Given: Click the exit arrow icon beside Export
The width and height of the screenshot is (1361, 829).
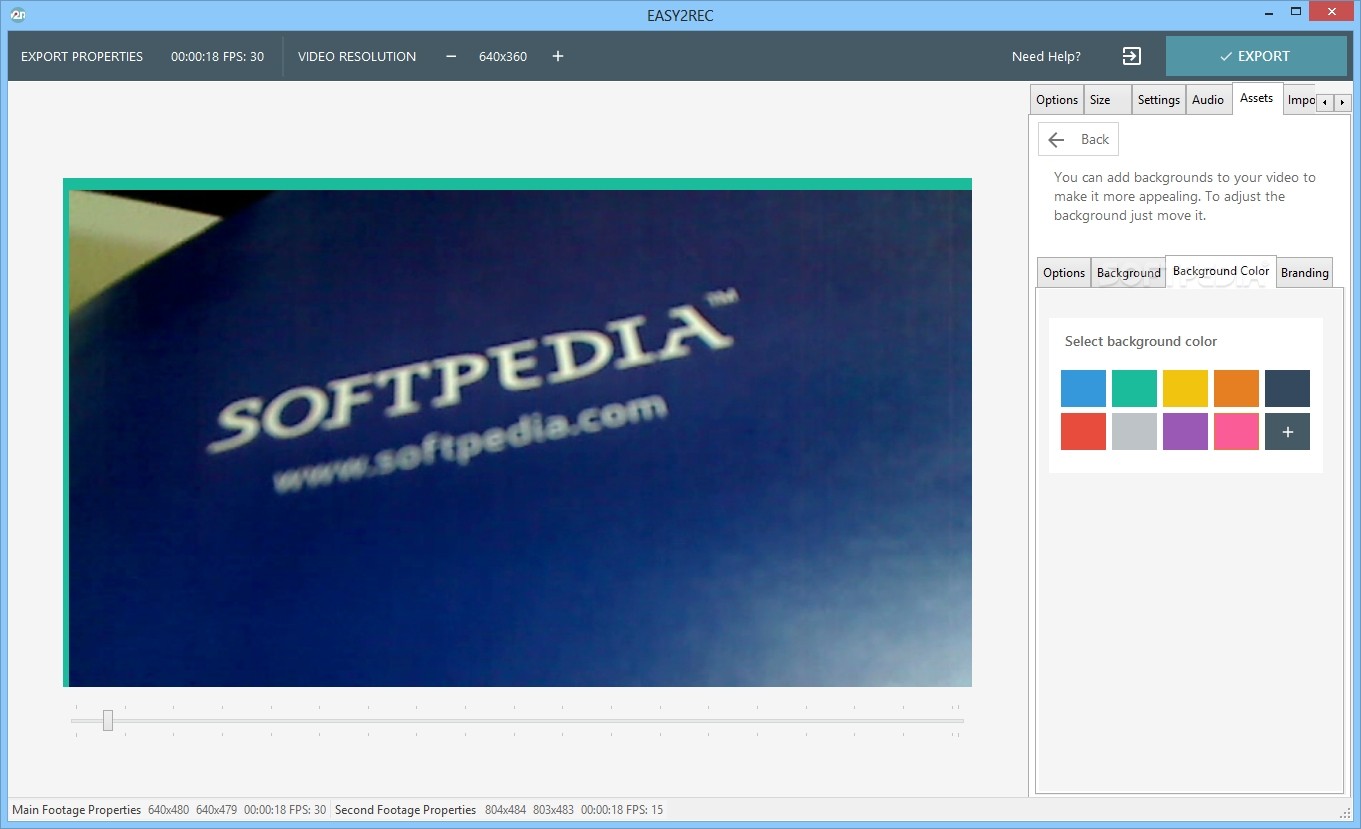Looking at the screenshot, I should [x=1131, y=56].
